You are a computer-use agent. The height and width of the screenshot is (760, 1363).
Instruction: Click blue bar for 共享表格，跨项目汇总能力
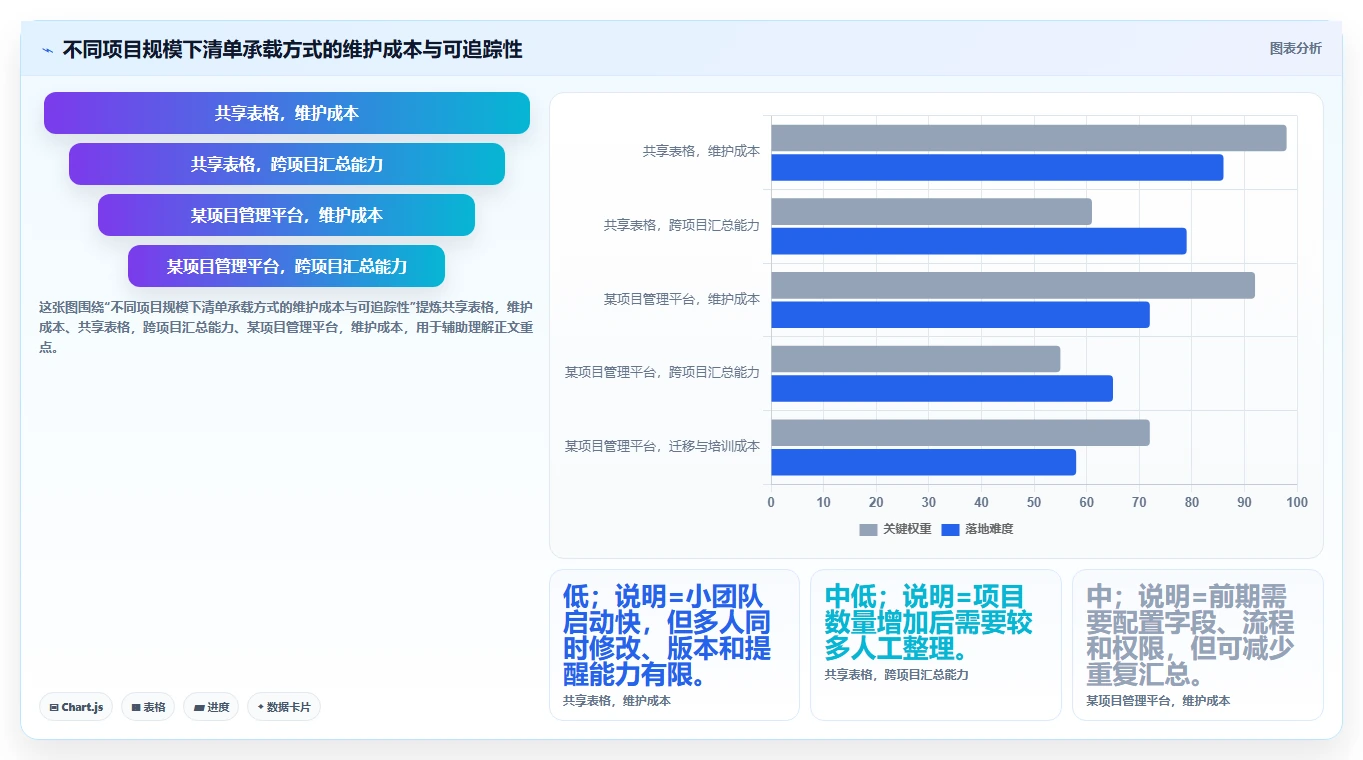click(x=979, y=241)
